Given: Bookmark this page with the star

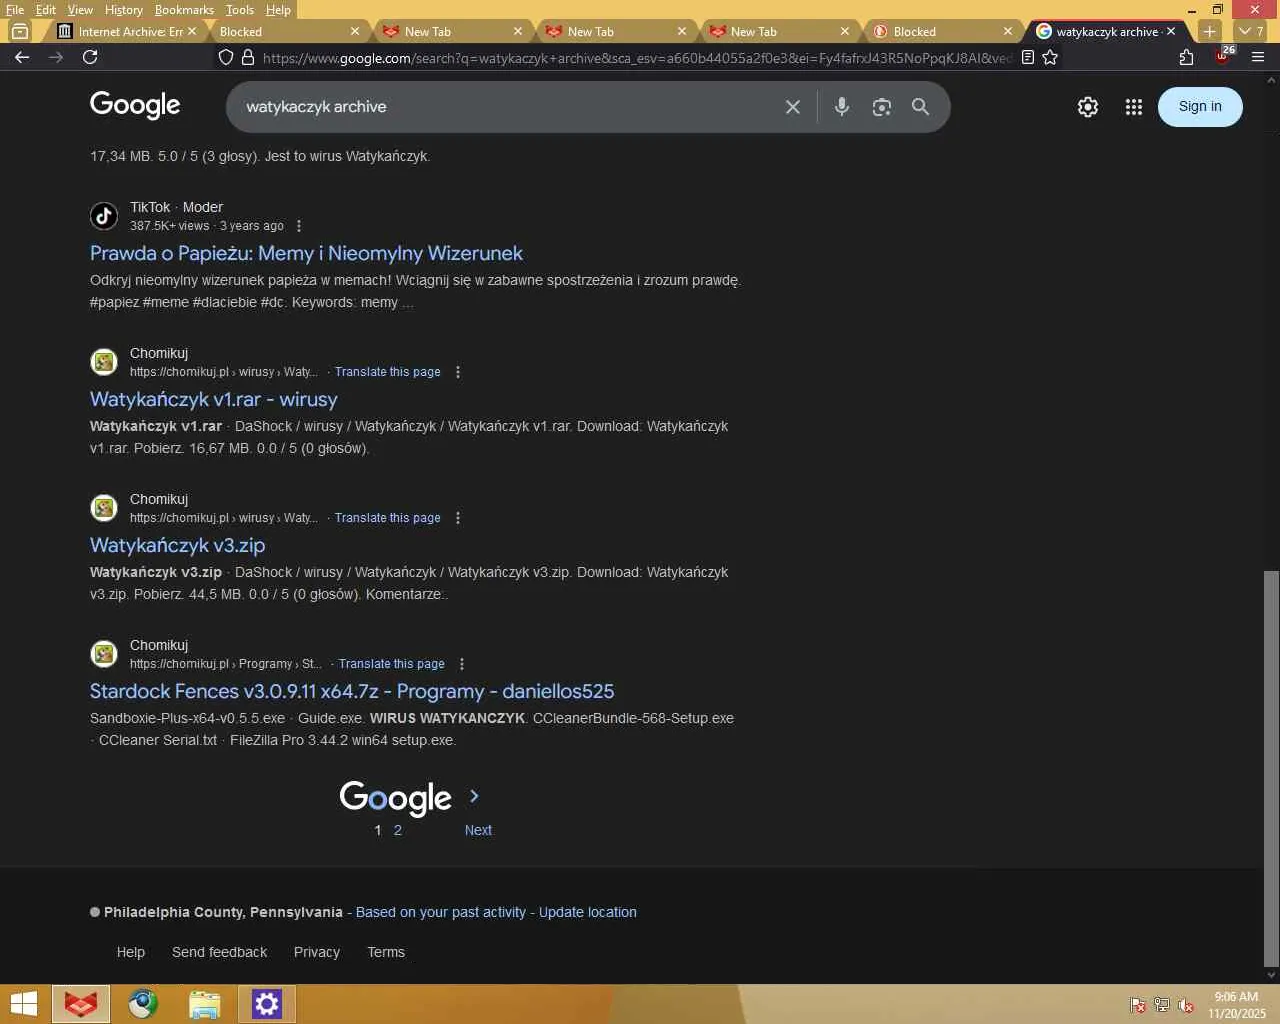Looking at the screenshot, I should [x=1050, y=57].
